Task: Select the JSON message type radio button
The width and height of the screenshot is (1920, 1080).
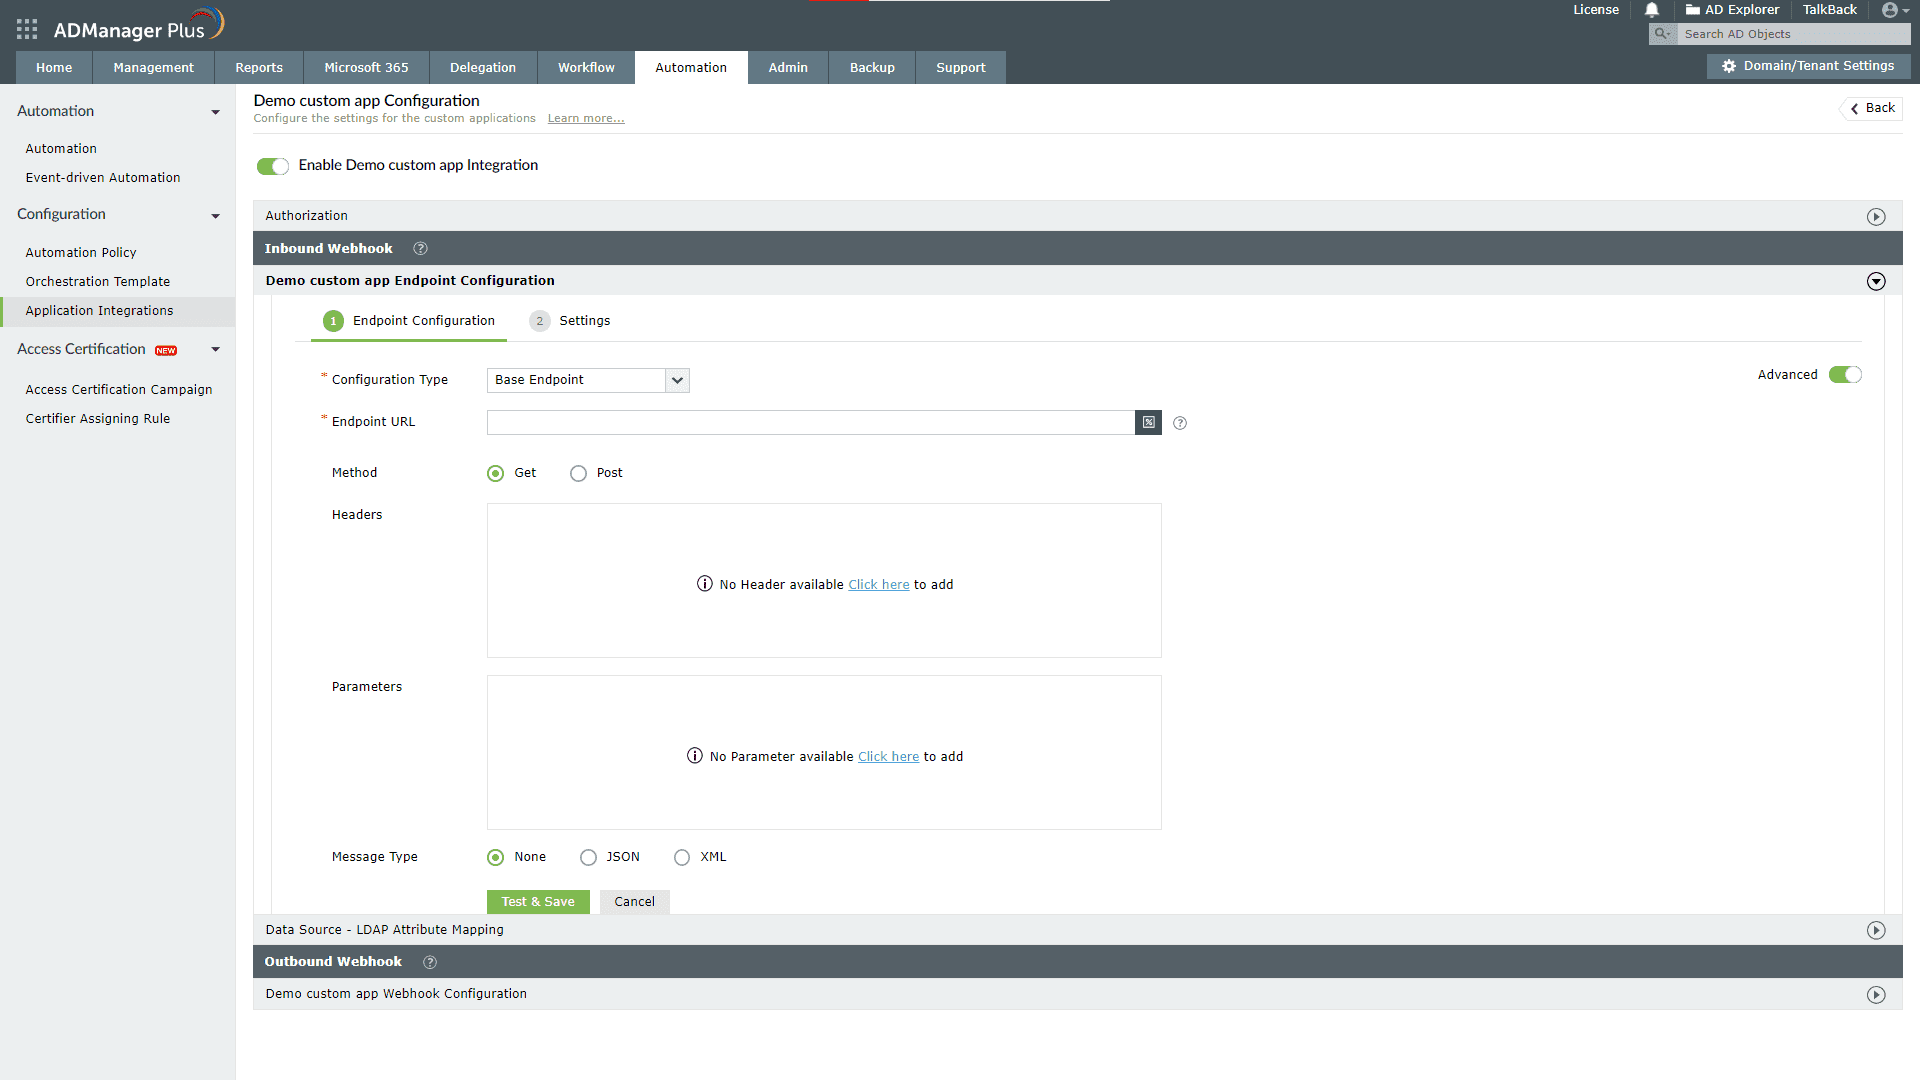Action: click(588, 857)
